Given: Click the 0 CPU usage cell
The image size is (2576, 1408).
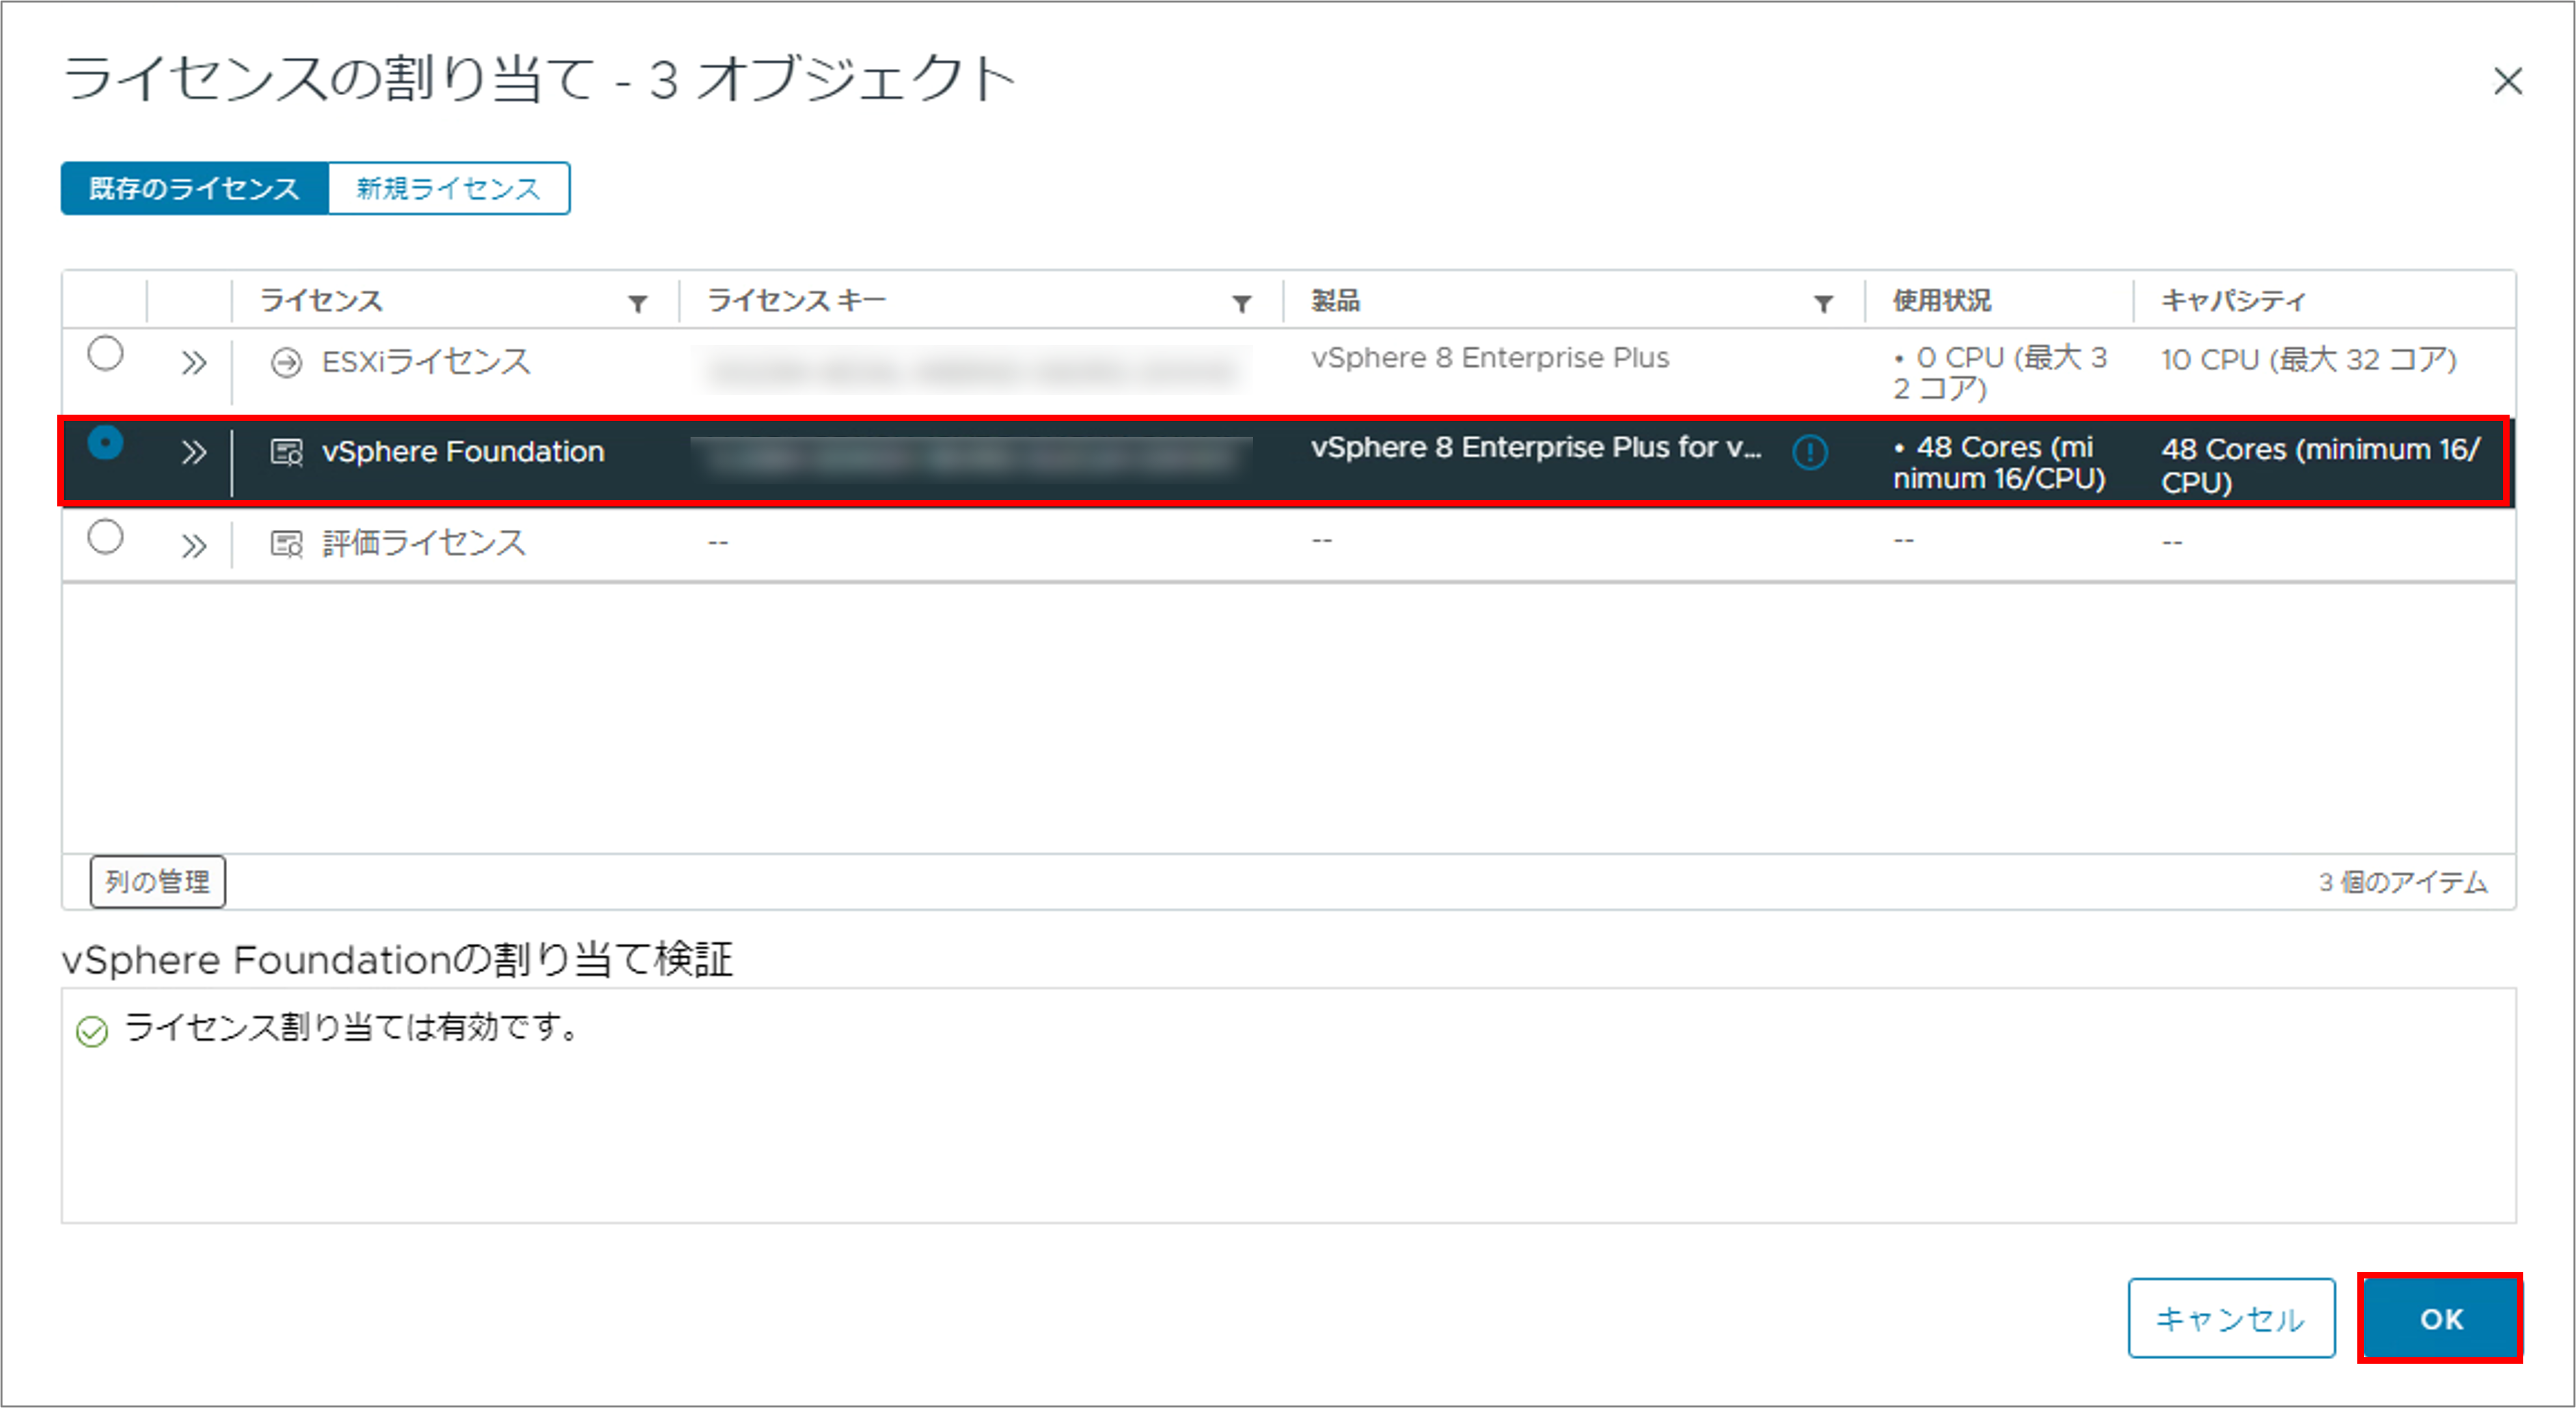Looking at the screenshot, I should click(2000, 373).
